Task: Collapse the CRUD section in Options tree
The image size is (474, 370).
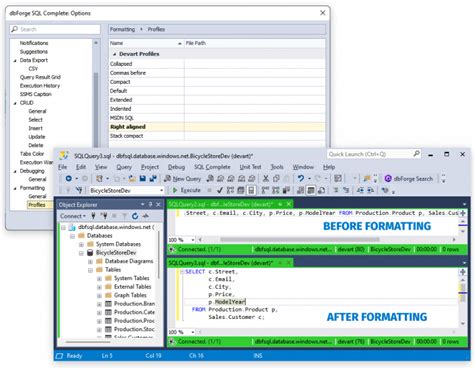Action: [x=15, y=103]
